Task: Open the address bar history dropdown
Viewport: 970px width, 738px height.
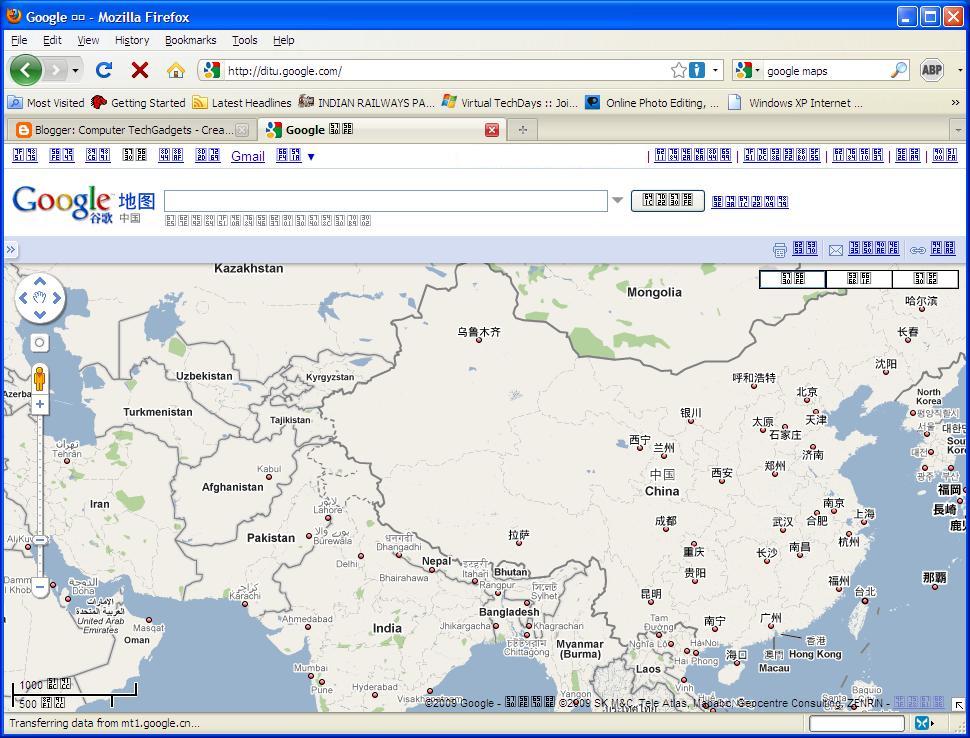Action: tap(715, 70)
